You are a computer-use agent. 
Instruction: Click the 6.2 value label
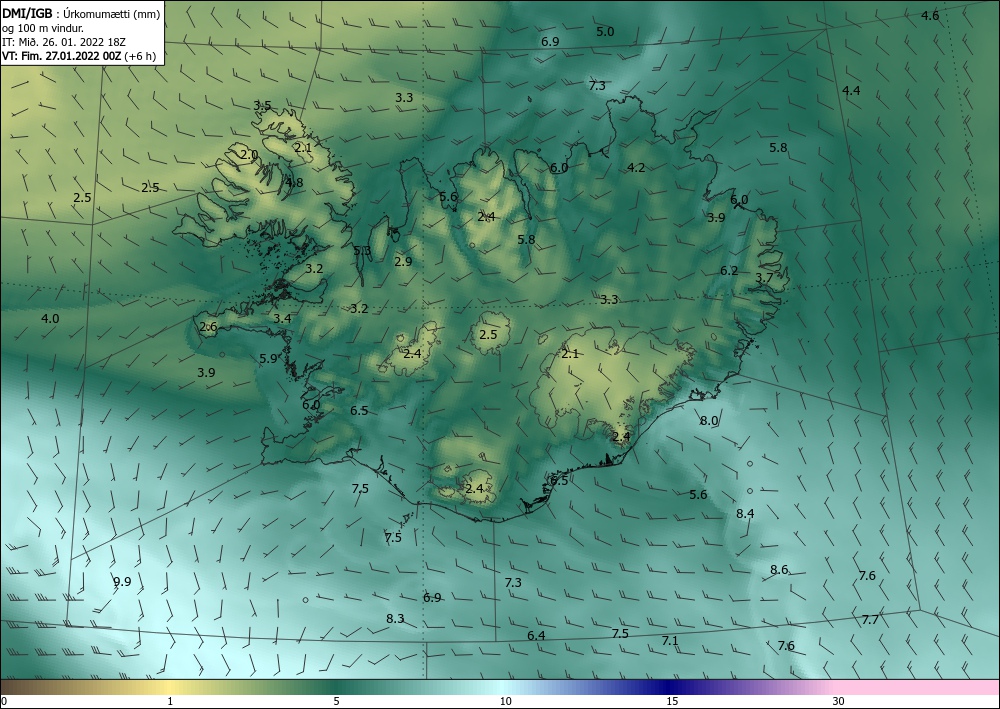[x=729, y=271]
